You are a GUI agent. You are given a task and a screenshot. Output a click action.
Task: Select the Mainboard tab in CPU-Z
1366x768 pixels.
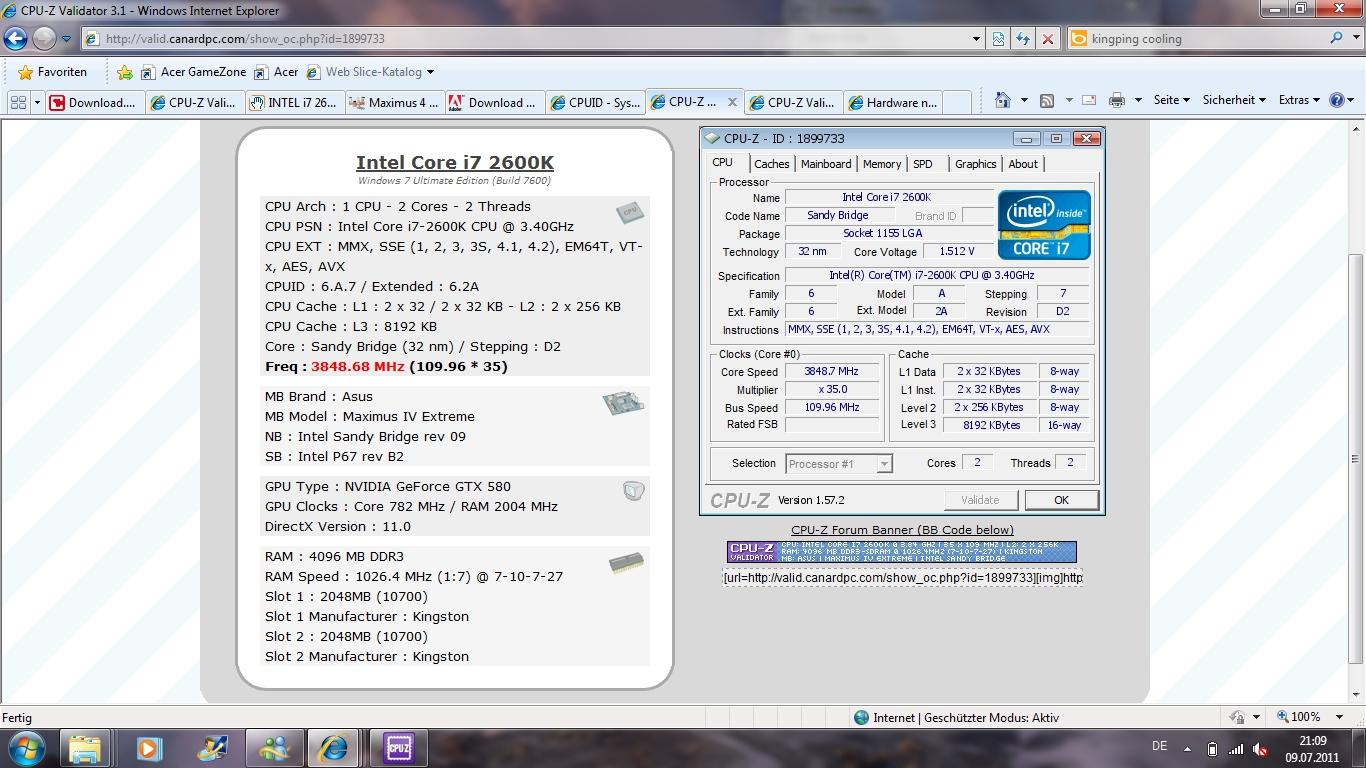pos(826,164)
